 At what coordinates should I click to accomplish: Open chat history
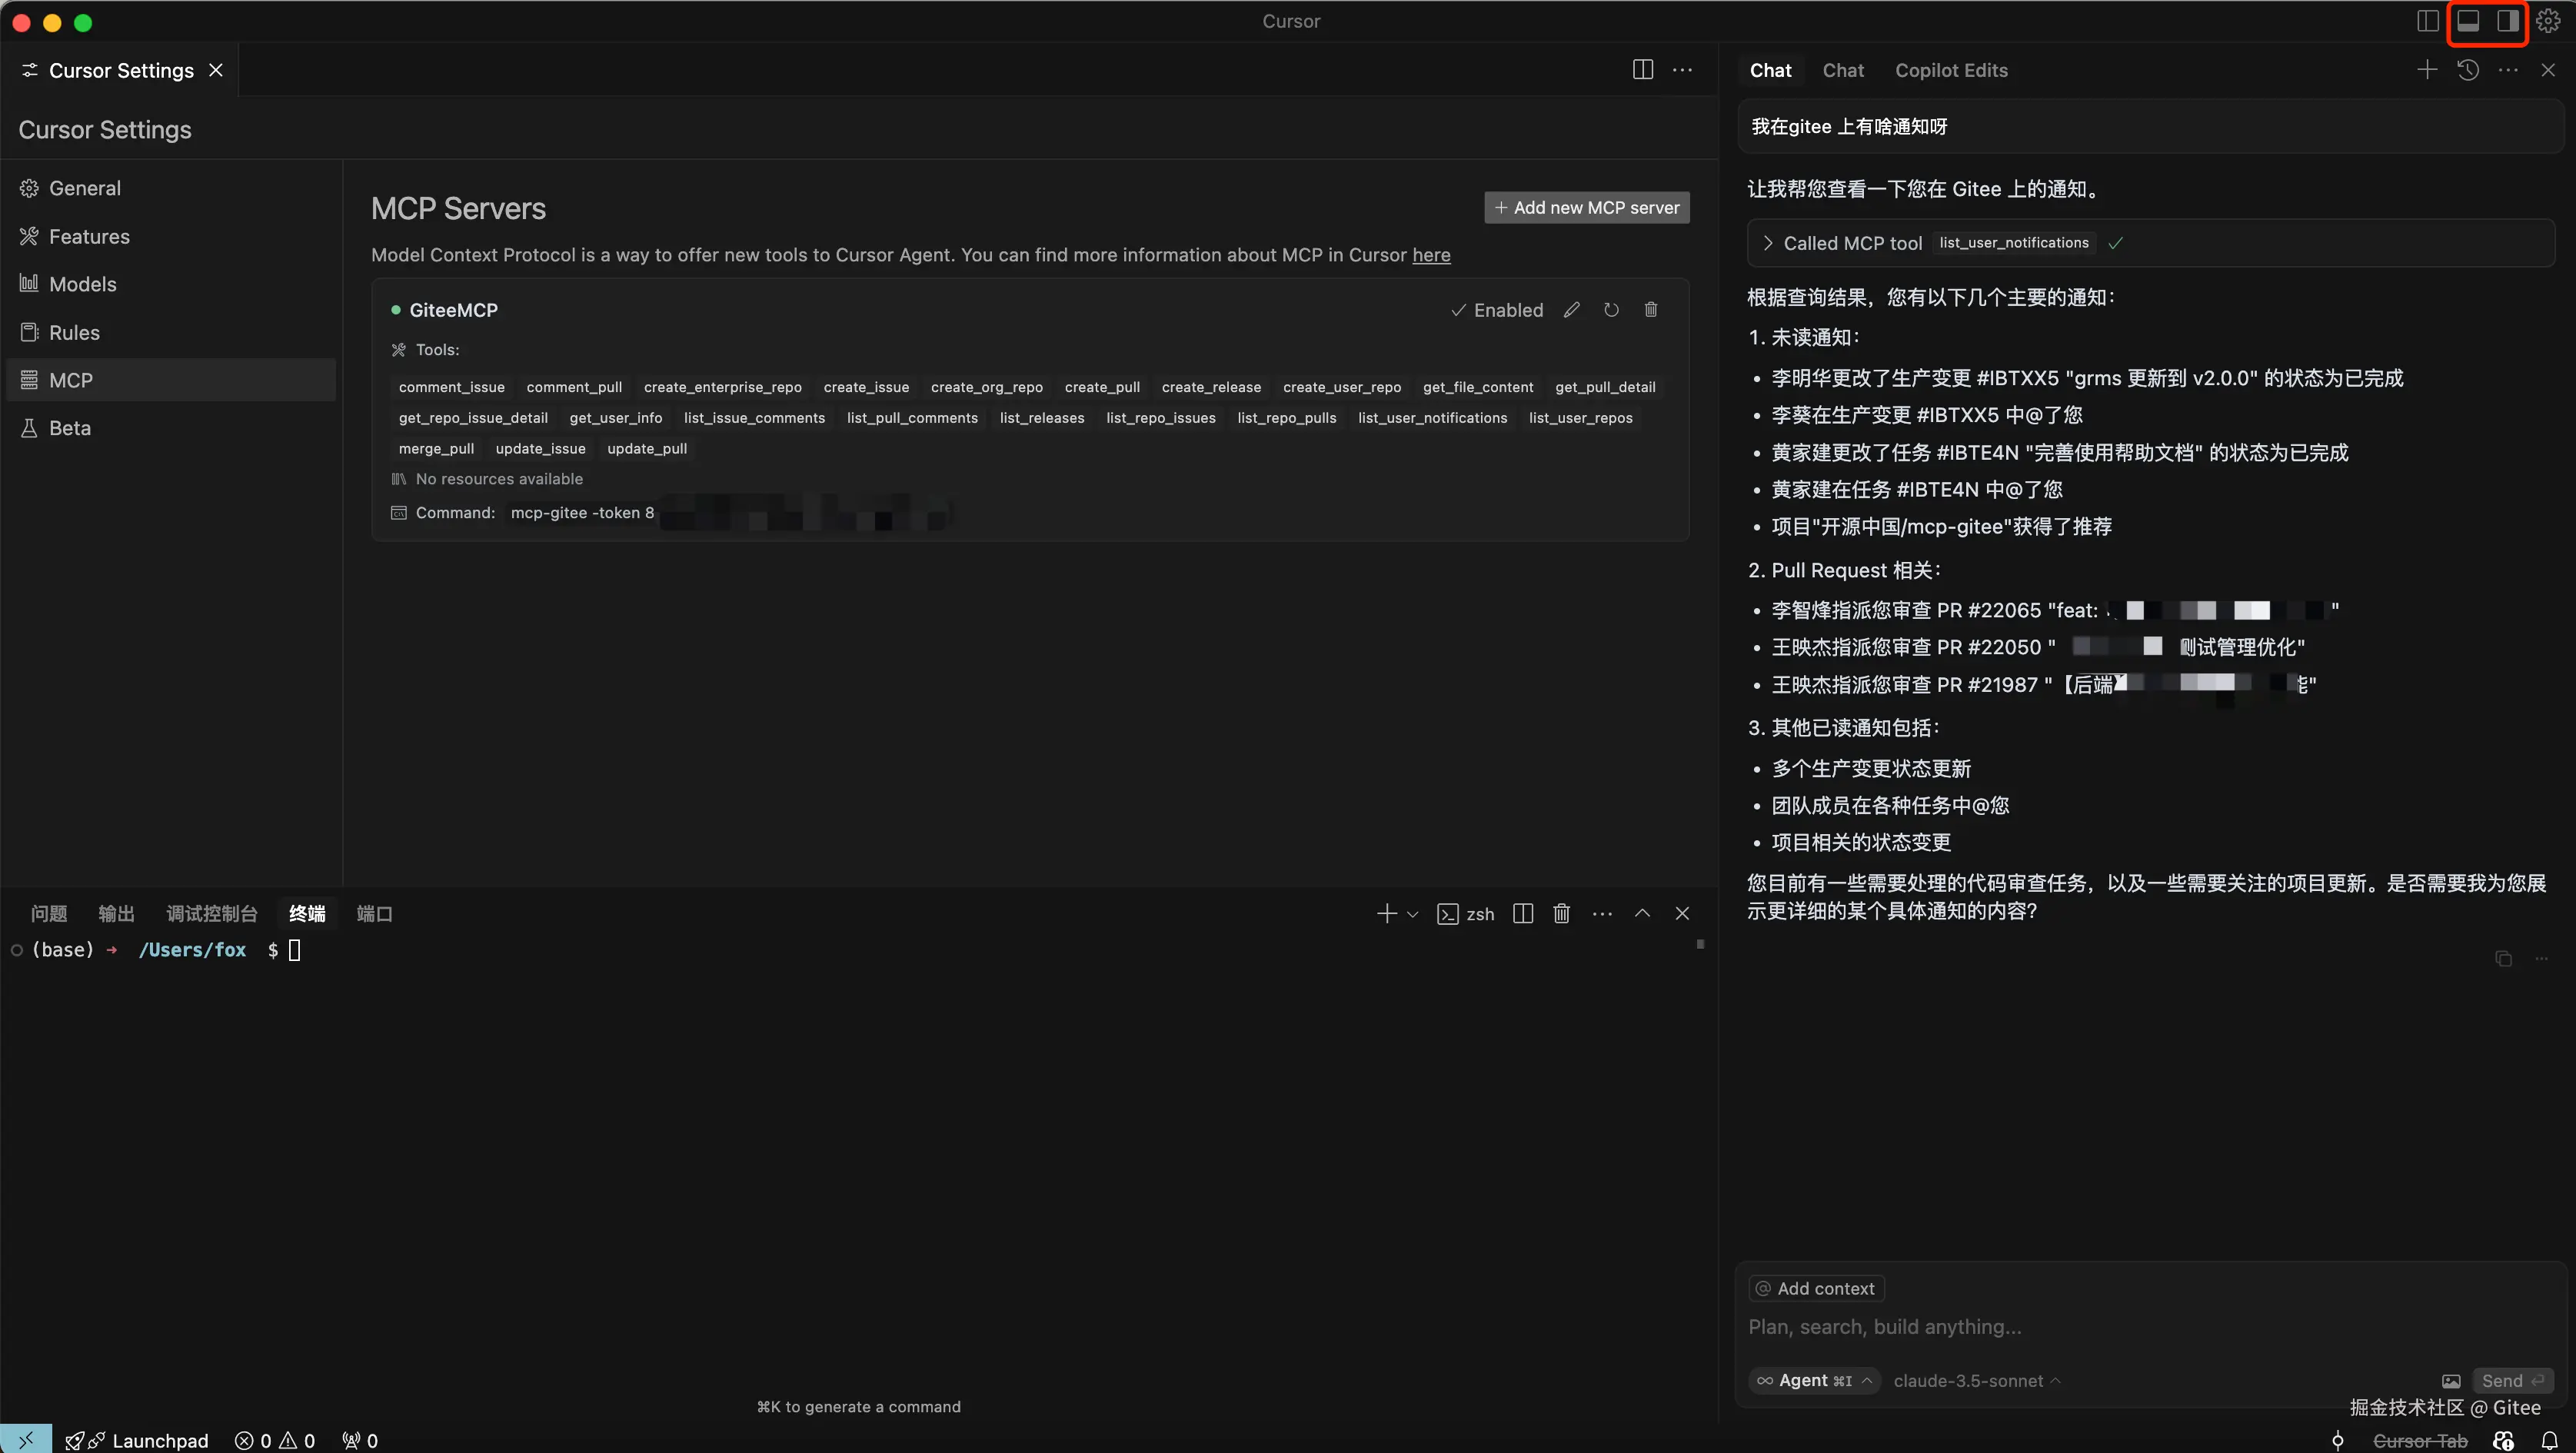point(2468,70)
